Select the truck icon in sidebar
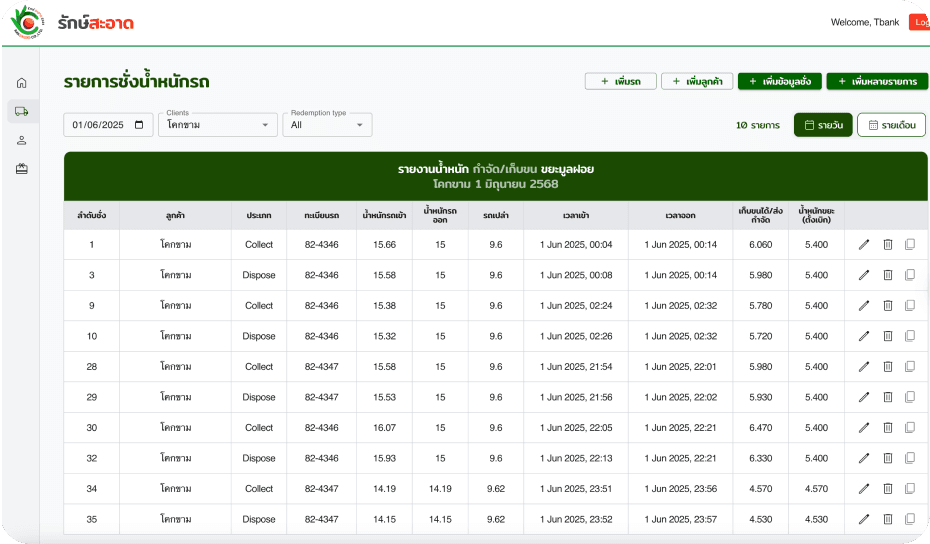This screenshot has height=544, width=930. [22, 111]
